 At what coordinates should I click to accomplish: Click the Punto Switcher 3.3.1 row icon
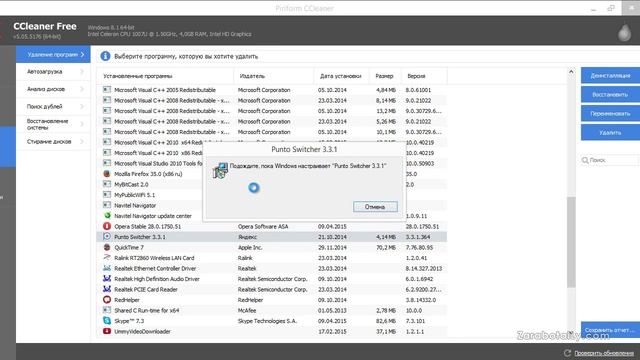(x=107, y=236)
